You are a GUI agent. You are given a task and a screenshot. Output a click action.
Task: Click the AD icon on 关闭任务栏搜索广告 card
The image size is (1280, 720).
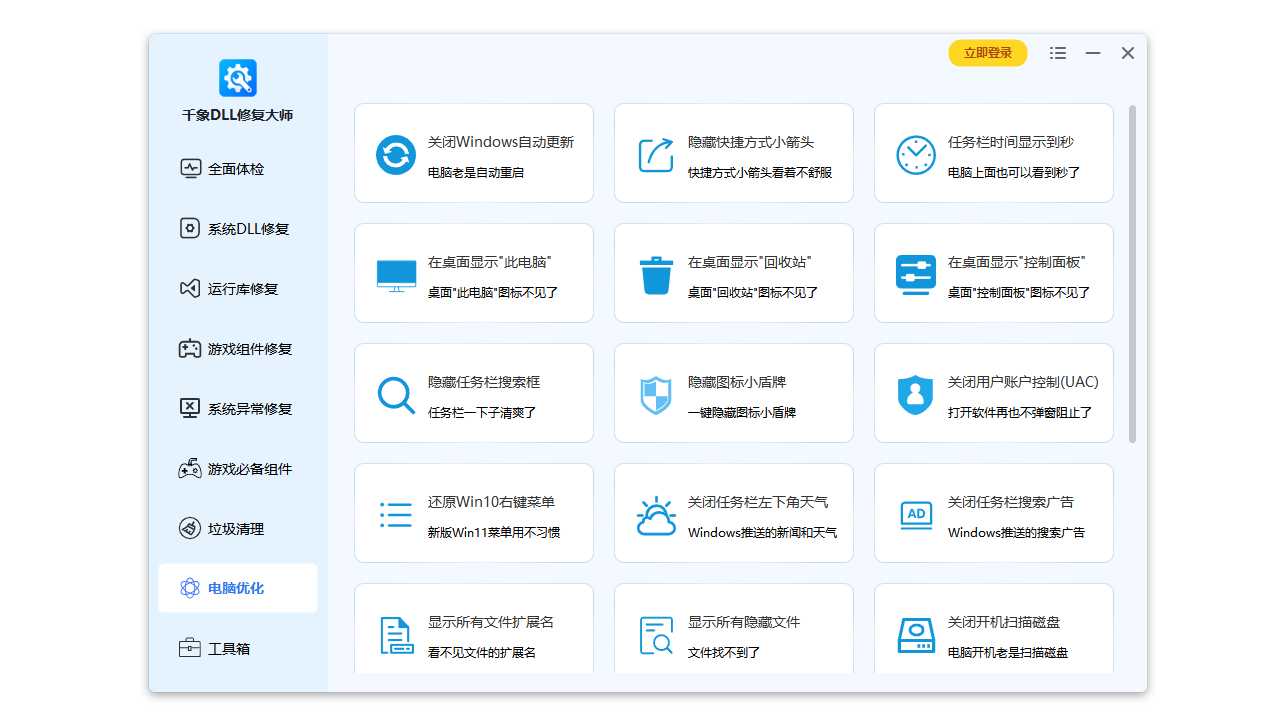(915, 513)
